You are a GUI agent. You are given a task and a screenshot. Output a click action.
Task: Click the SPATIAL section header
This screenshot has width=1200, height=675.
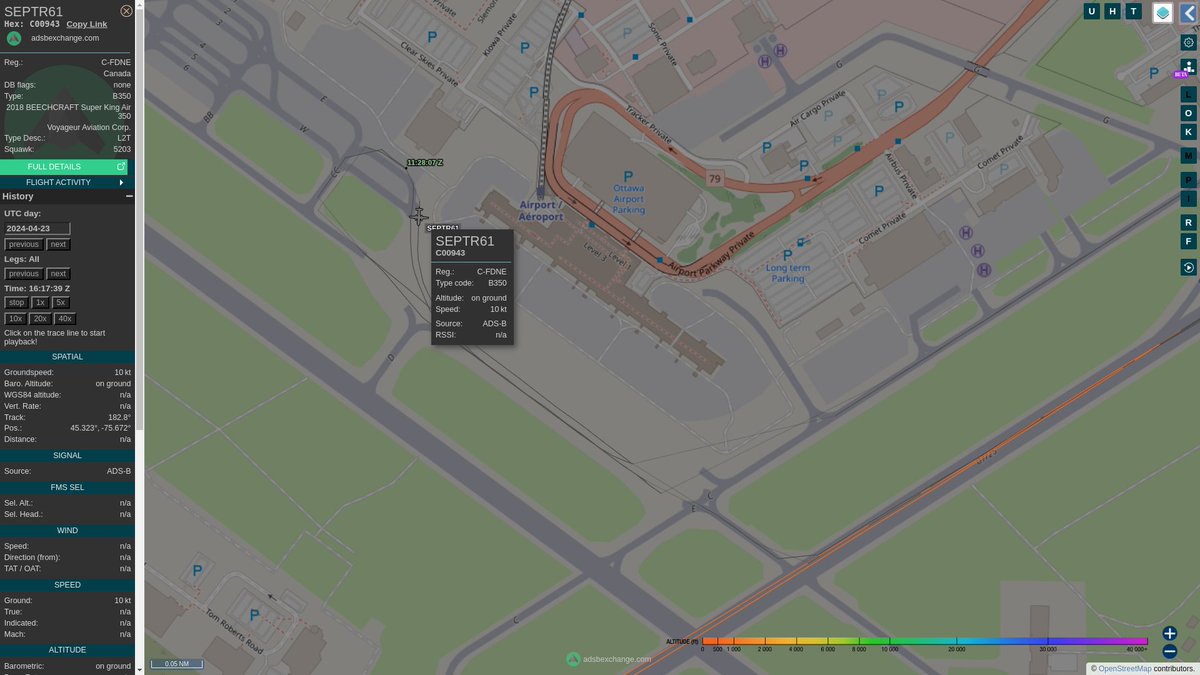pyautogui.click(x=68, y=357)
